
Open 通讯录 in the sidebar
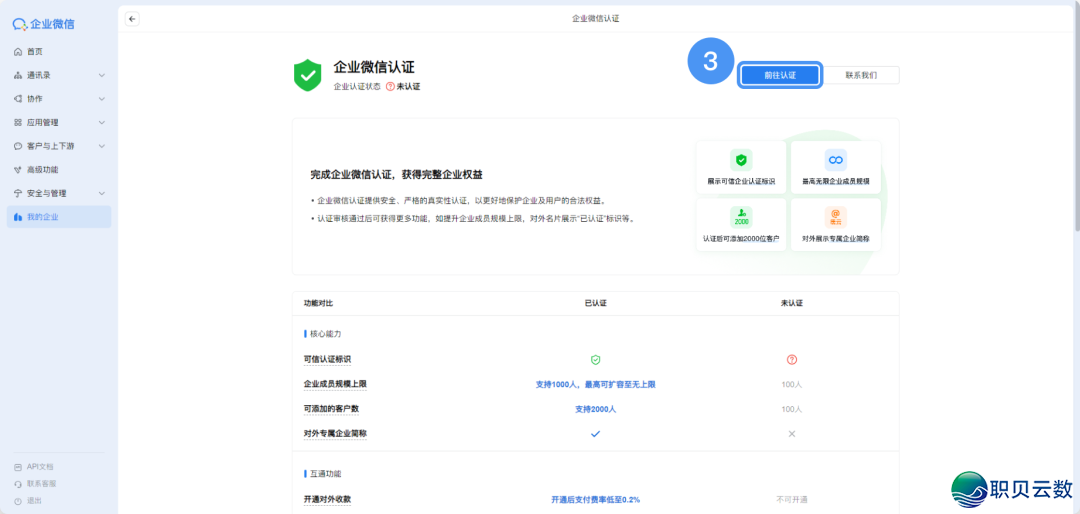[59, 75]
